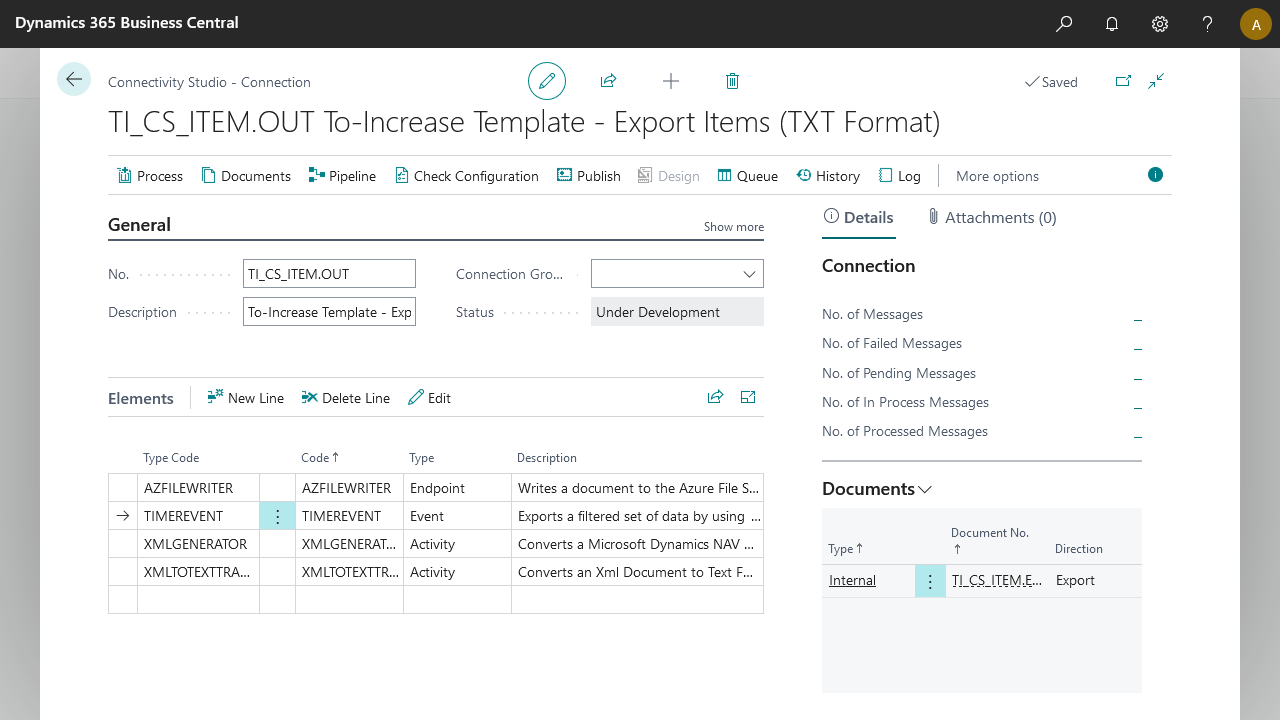
Task: Click Edit in Elements toolbar
Action: point(430,398)
